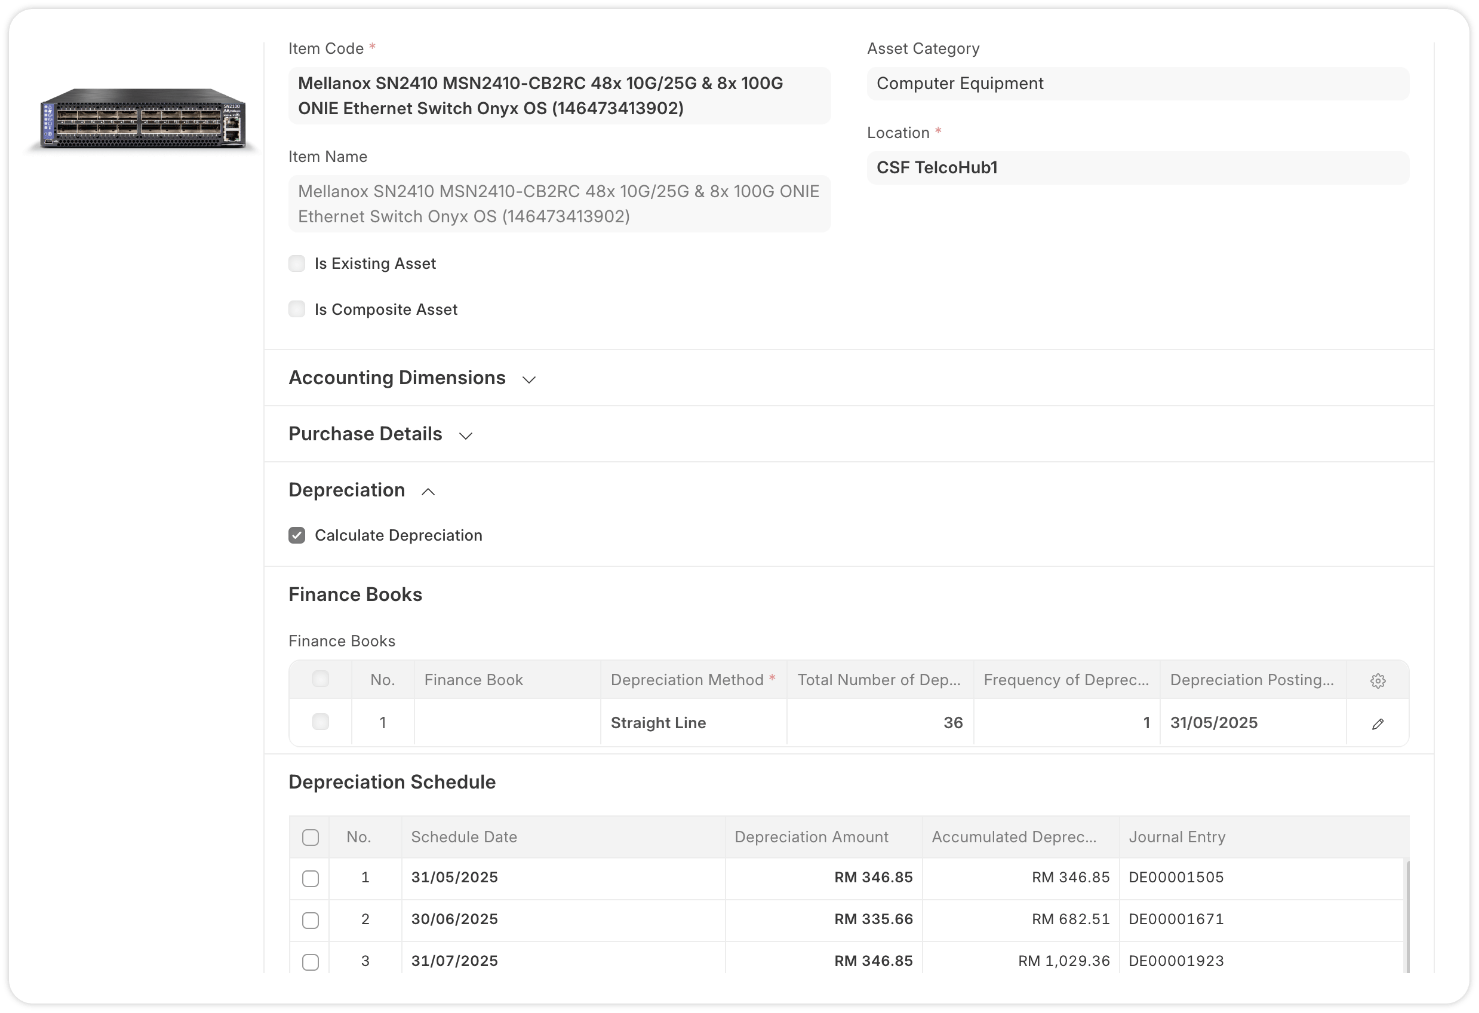Edit Straight Line finance book row
This screenshot has width=1479, height=1013.
tap(1377, 723)
